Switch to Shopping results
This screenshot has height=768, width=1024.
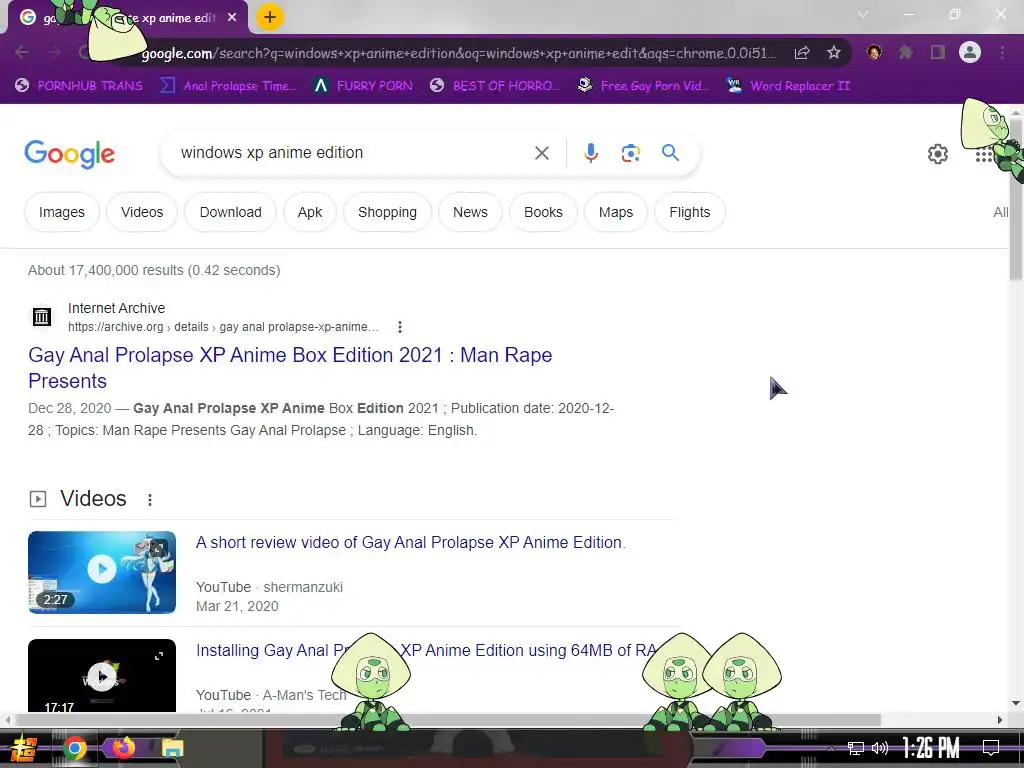point(387,212)
